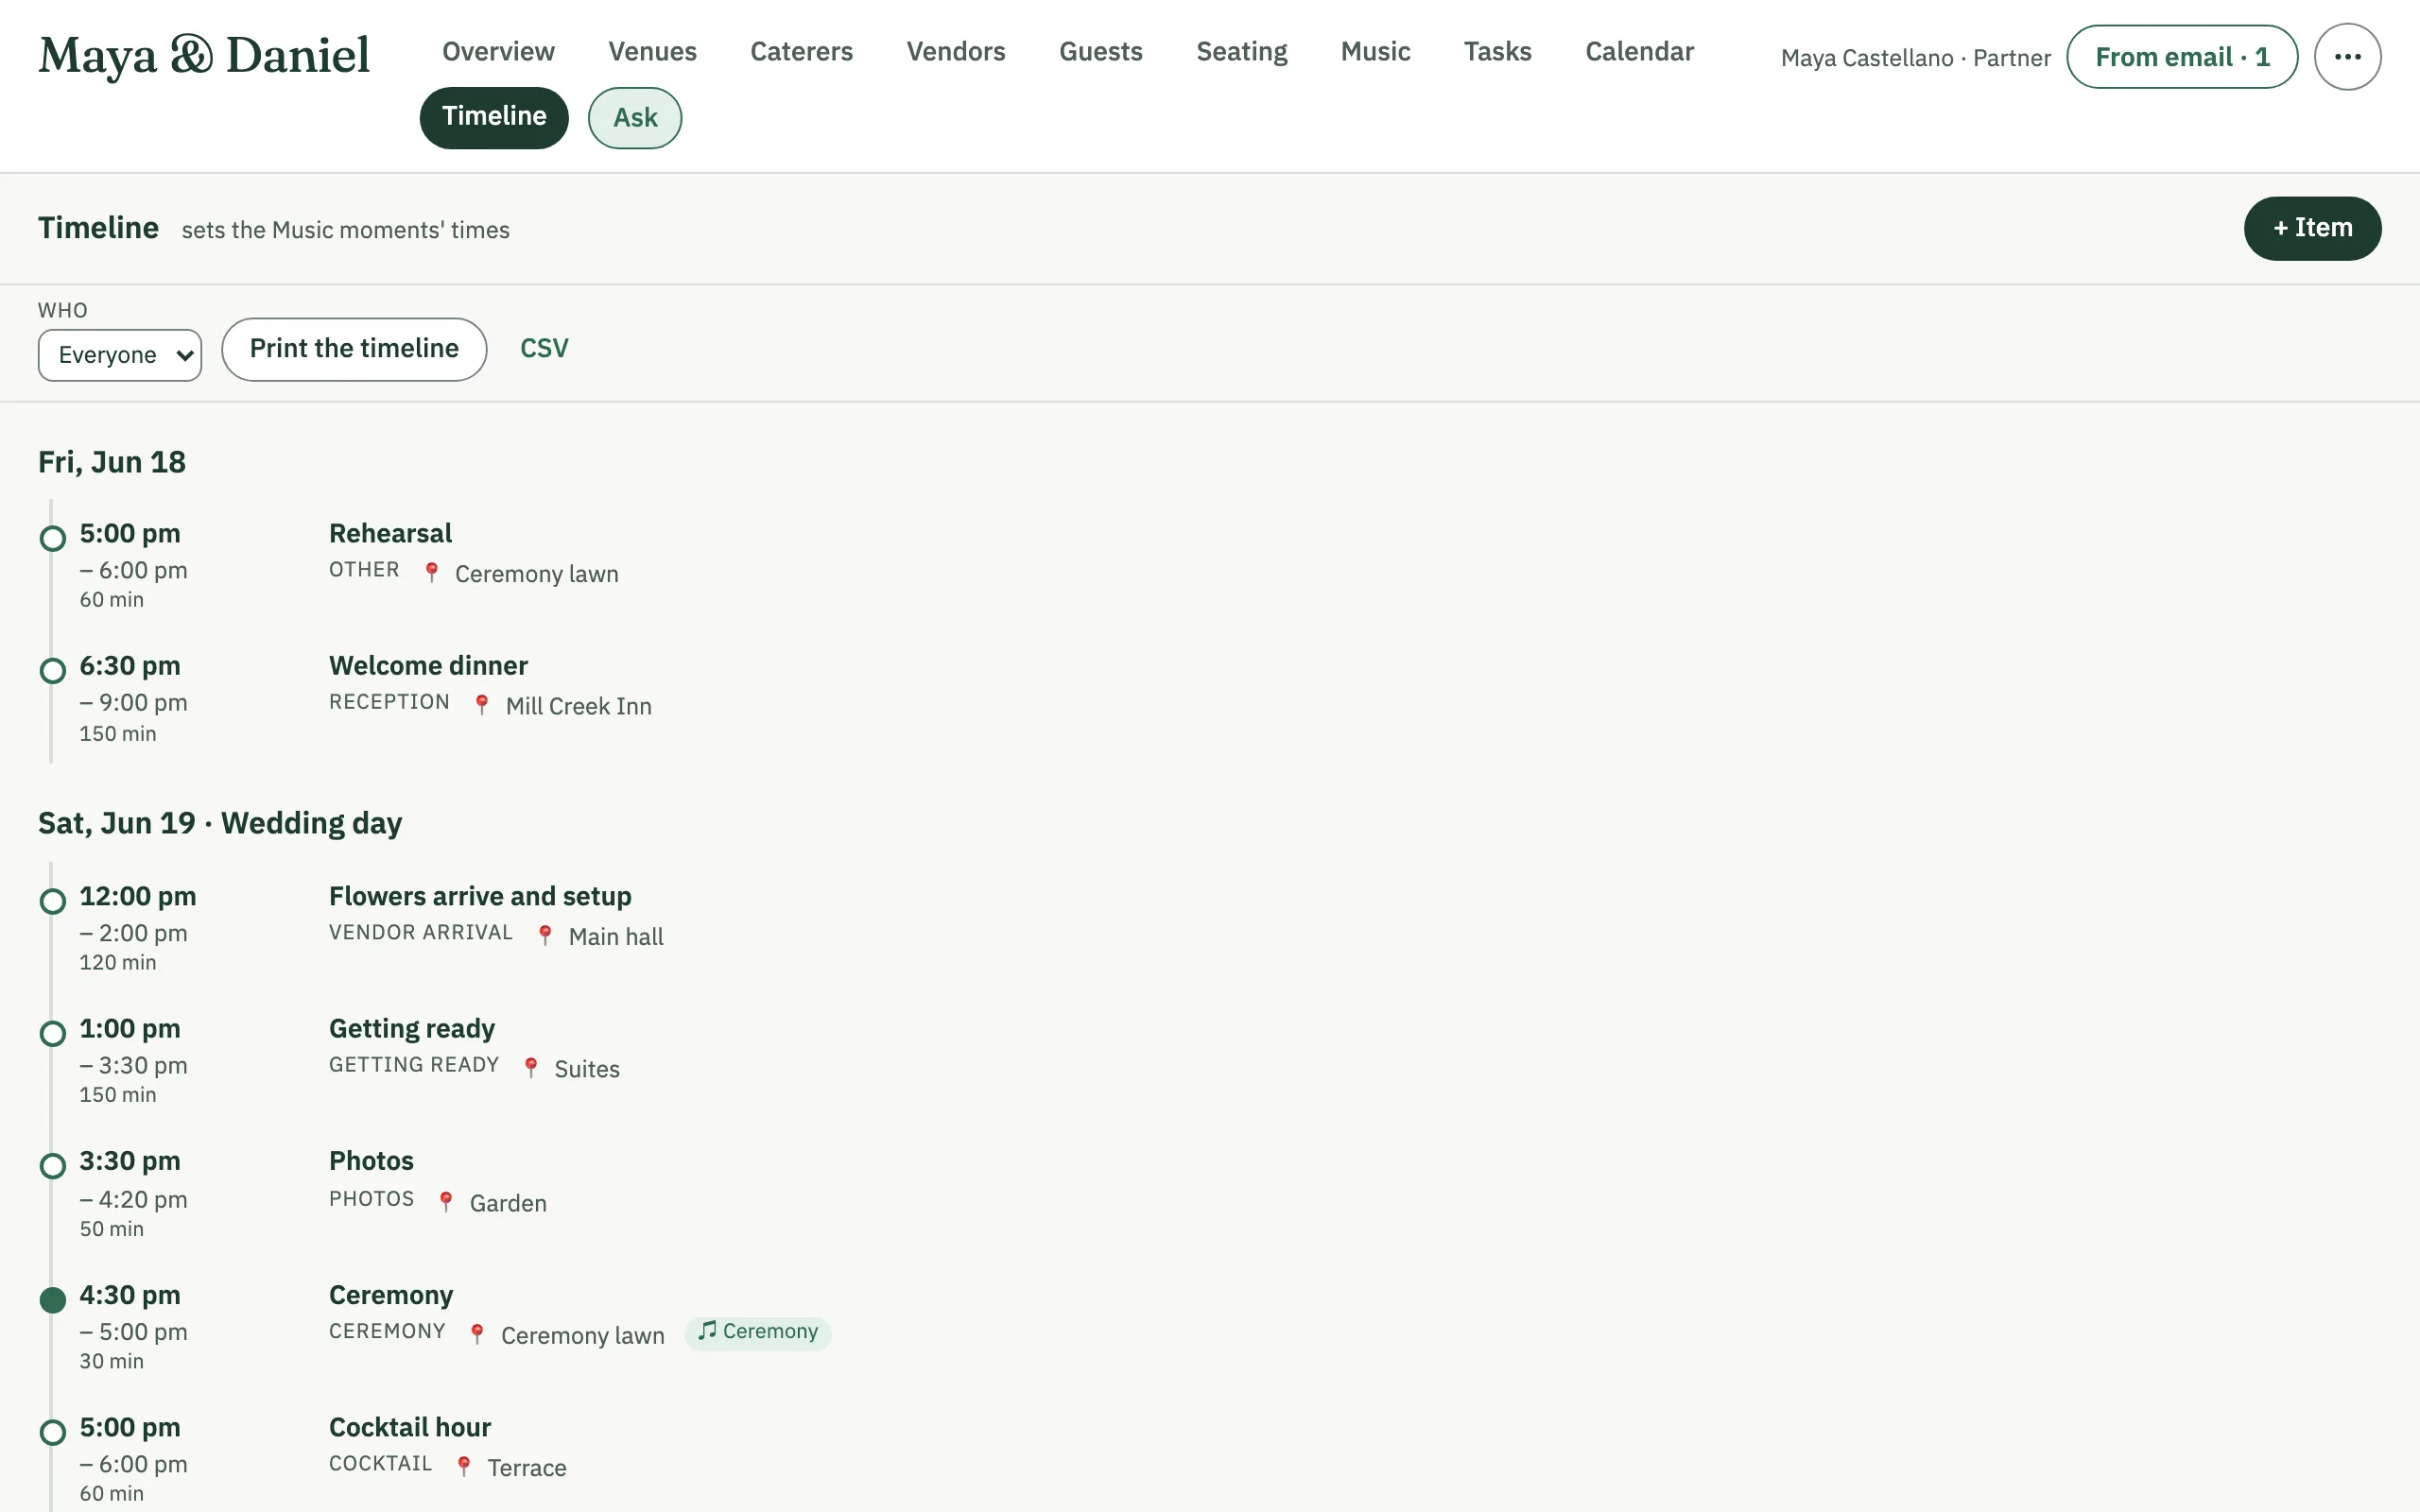Click the pin in the 4:30 pm Ceremony row
Viewport: 2420px width, 1512px height.
477,1334
